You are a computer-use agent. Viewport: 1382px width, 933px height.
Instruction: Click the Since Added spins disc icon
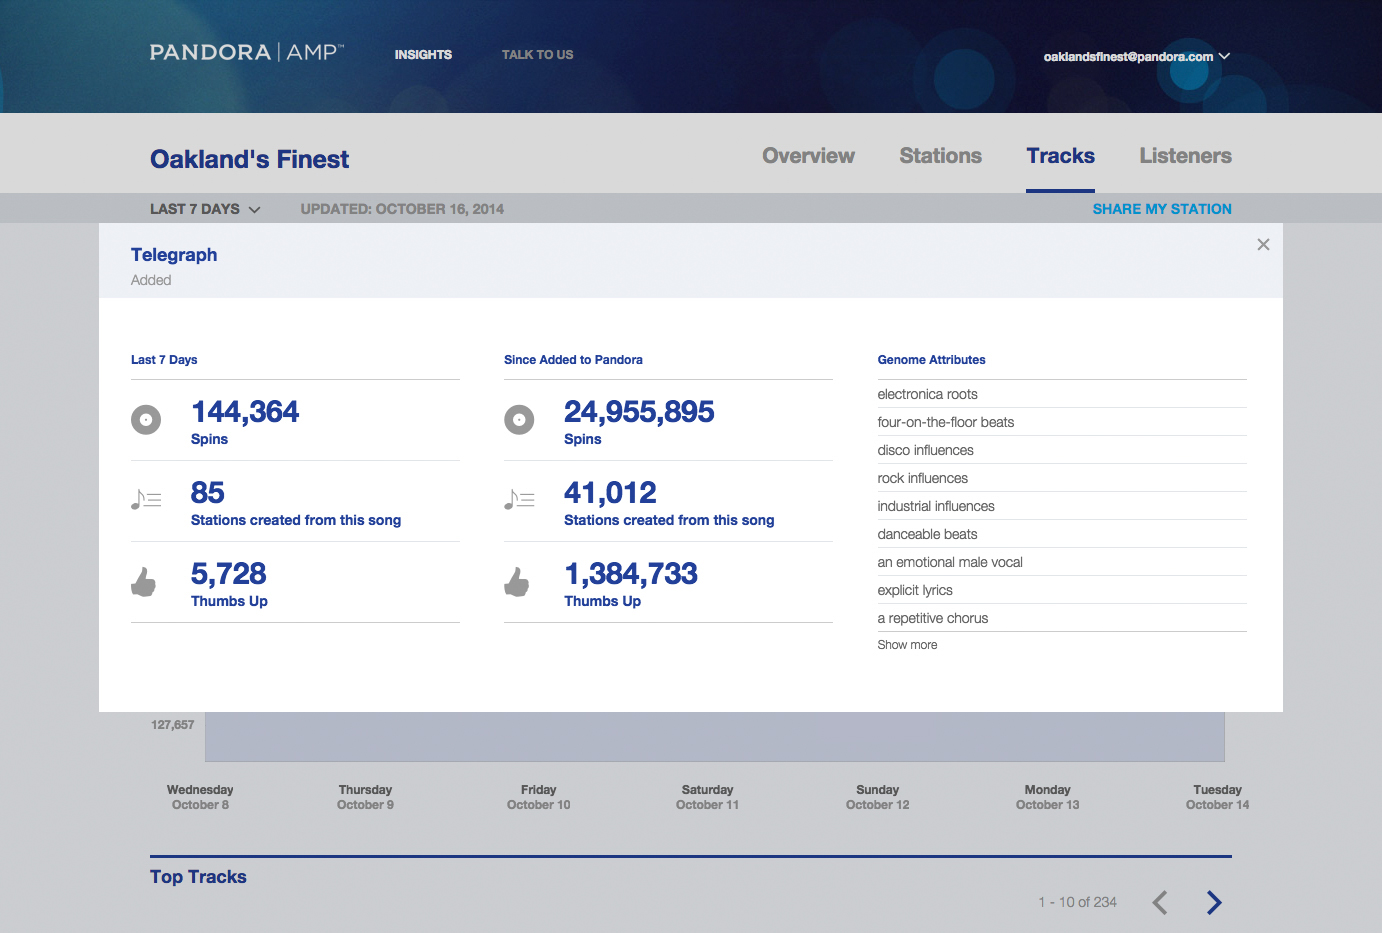pyautogui.click(x=519, y=420)
